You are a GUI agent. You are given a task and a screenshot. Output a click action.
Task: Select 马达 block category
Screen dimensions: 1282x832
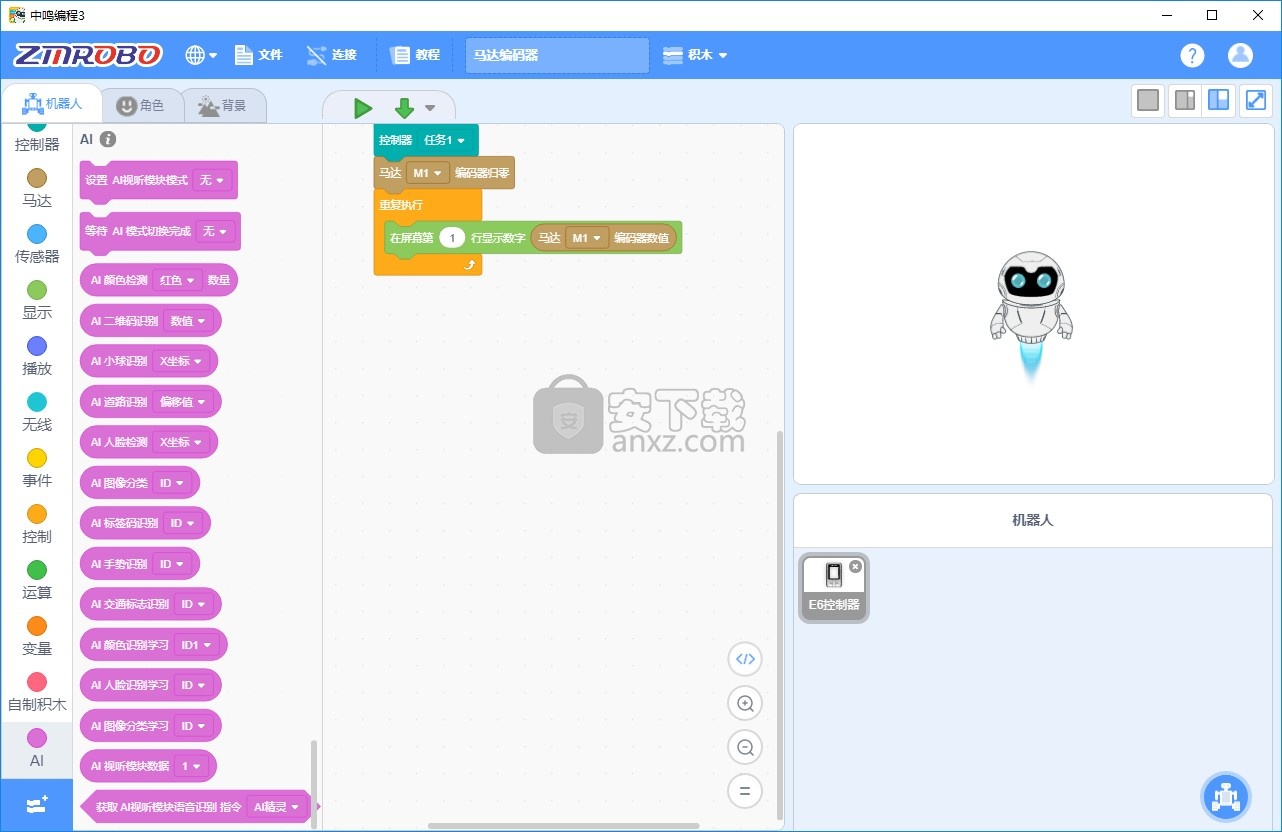pos(37,189)
